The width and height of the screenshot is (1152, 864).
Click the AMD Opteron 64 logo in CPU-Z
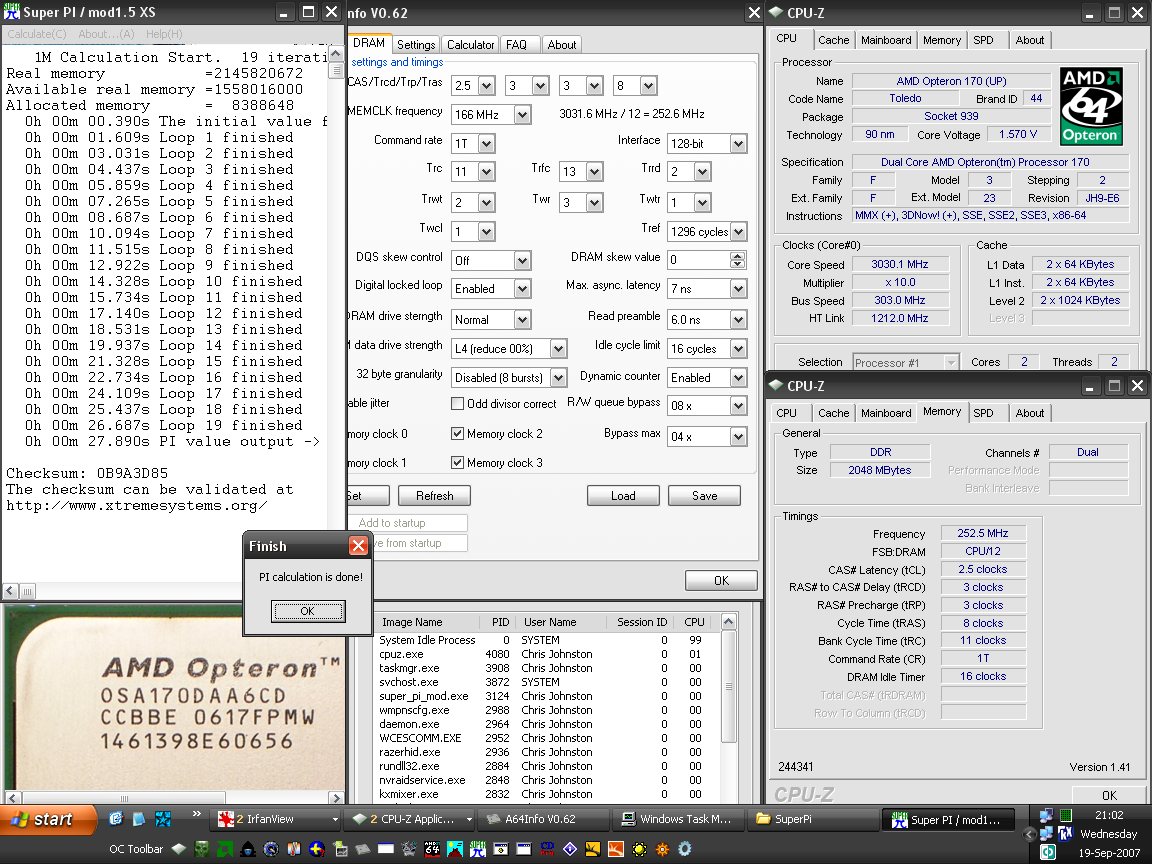pos(1092,106)
